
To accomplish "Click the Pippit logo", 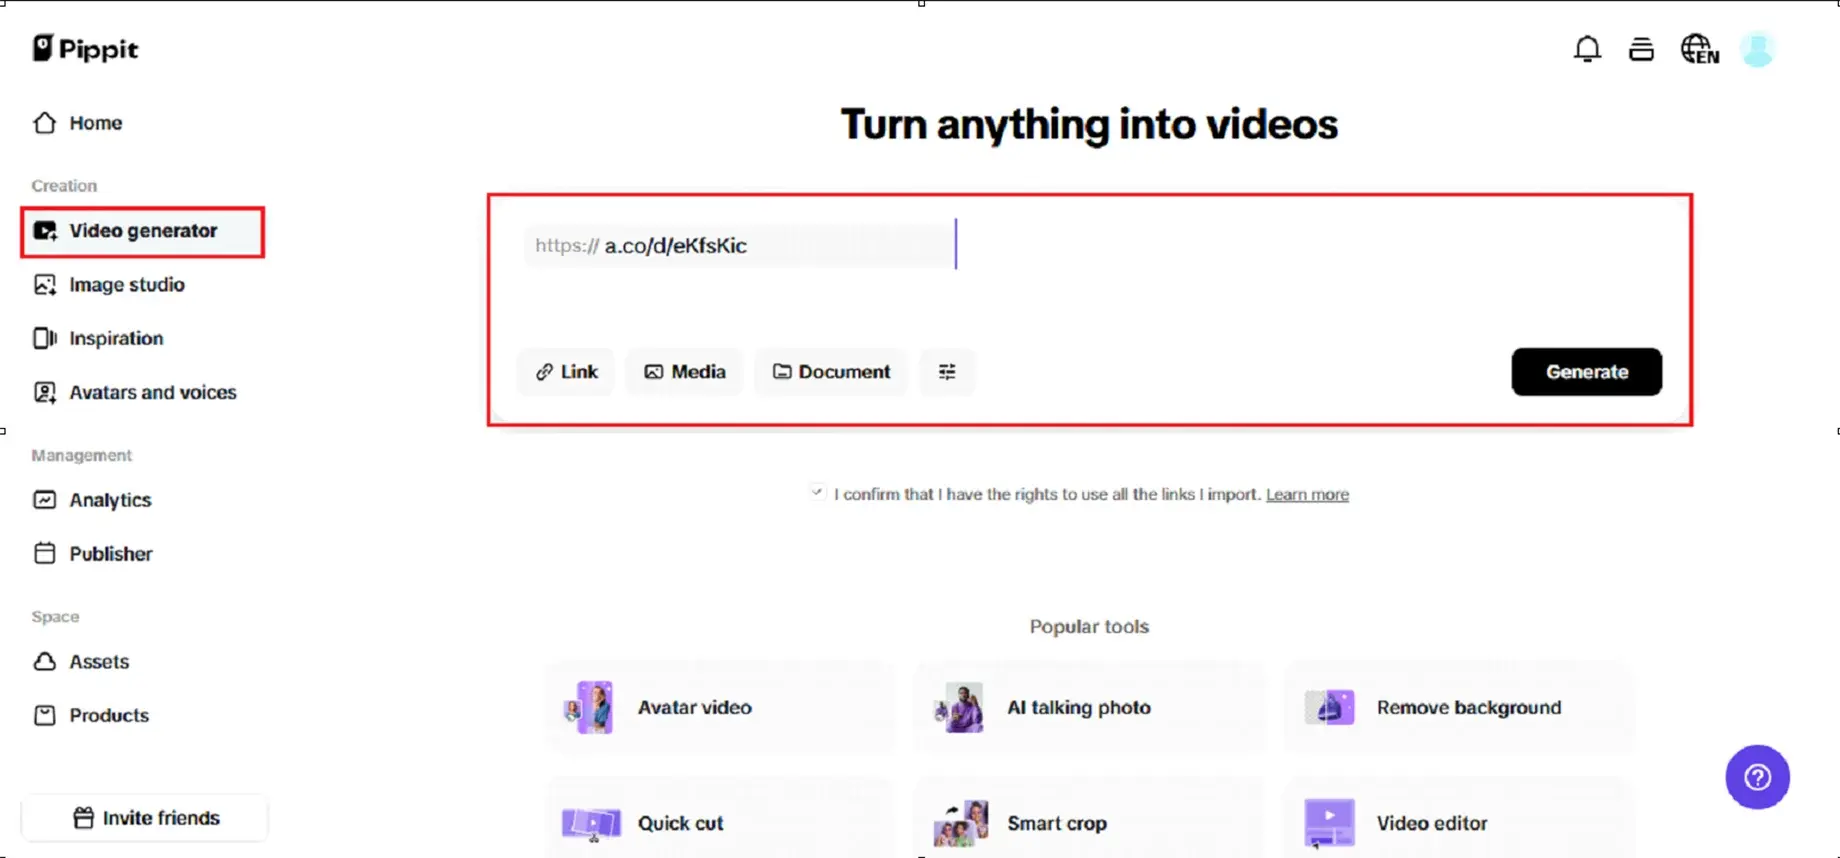I will click(x=85, y=49).
